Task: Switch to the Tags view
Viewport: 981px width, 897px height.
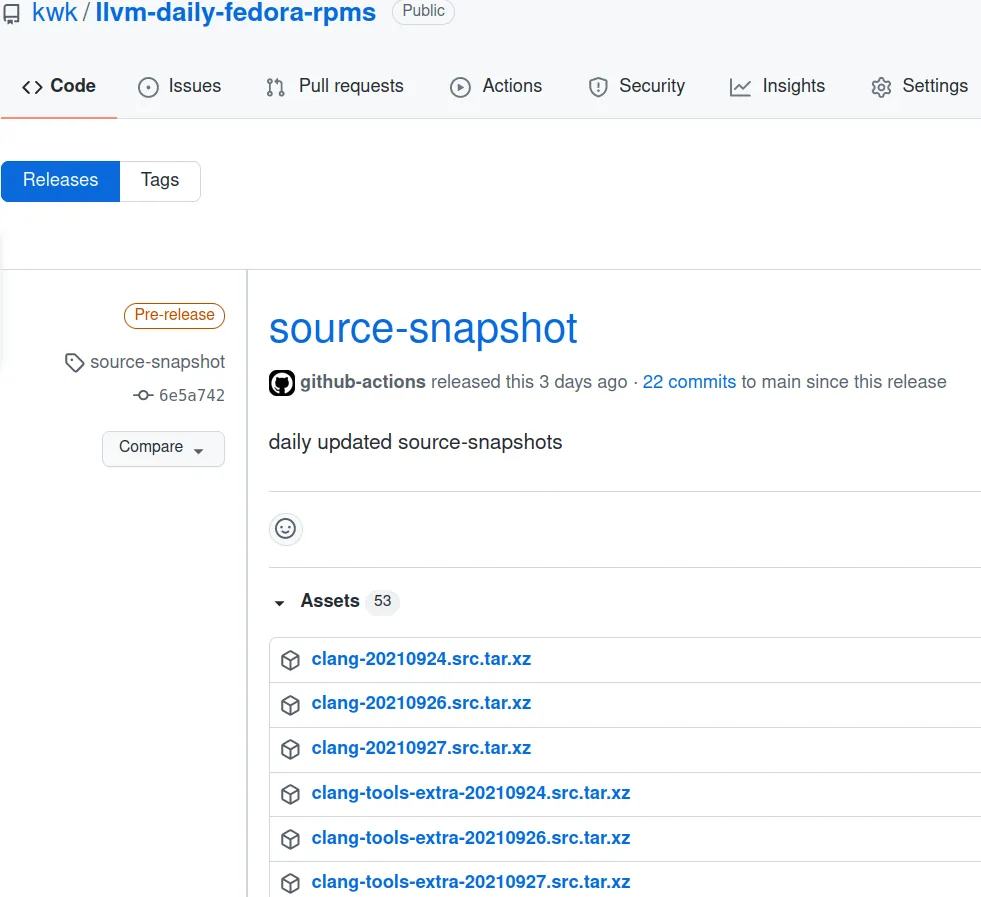Action: click(x=160, y=181)
